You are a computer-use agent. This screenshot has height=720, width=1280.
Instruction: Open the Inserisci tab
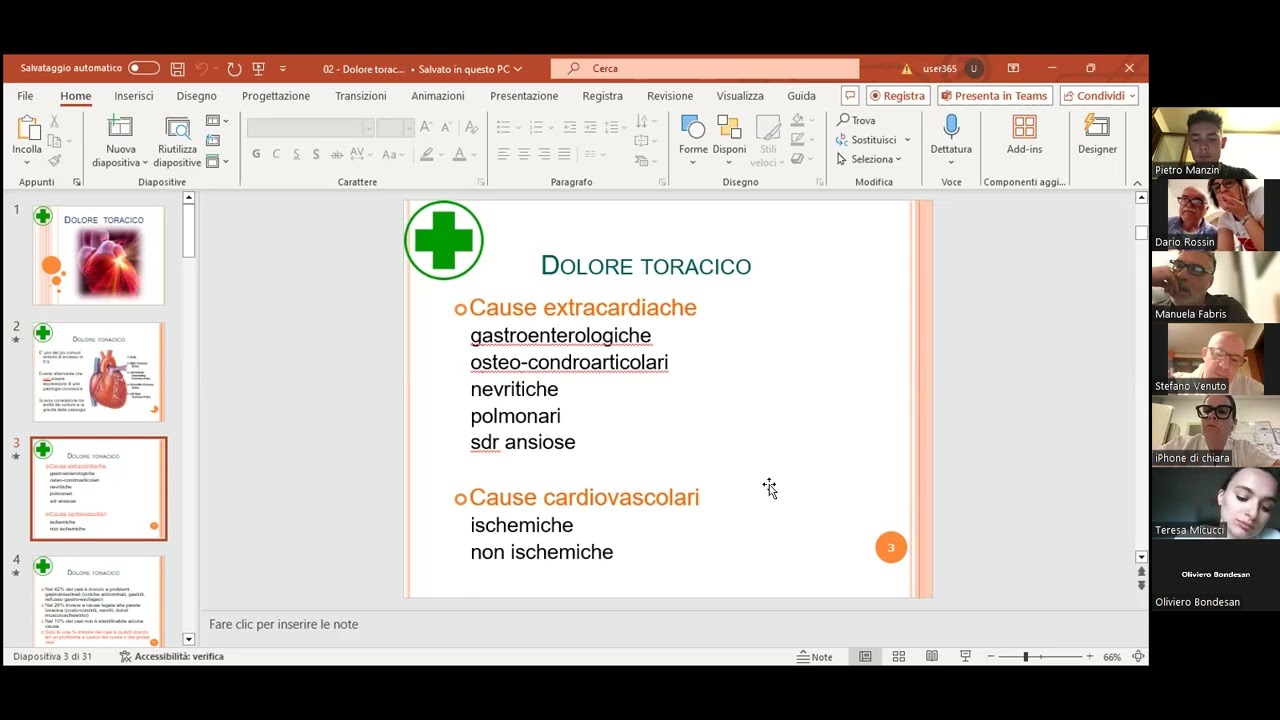134,96
